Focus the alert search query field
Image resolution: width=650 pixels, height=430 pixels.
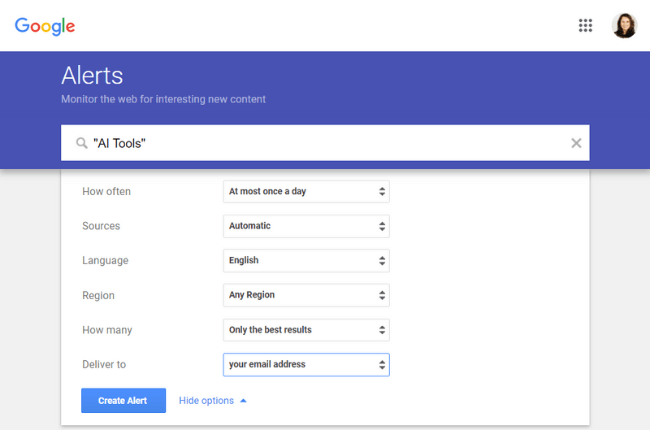(x=320, y=143)
